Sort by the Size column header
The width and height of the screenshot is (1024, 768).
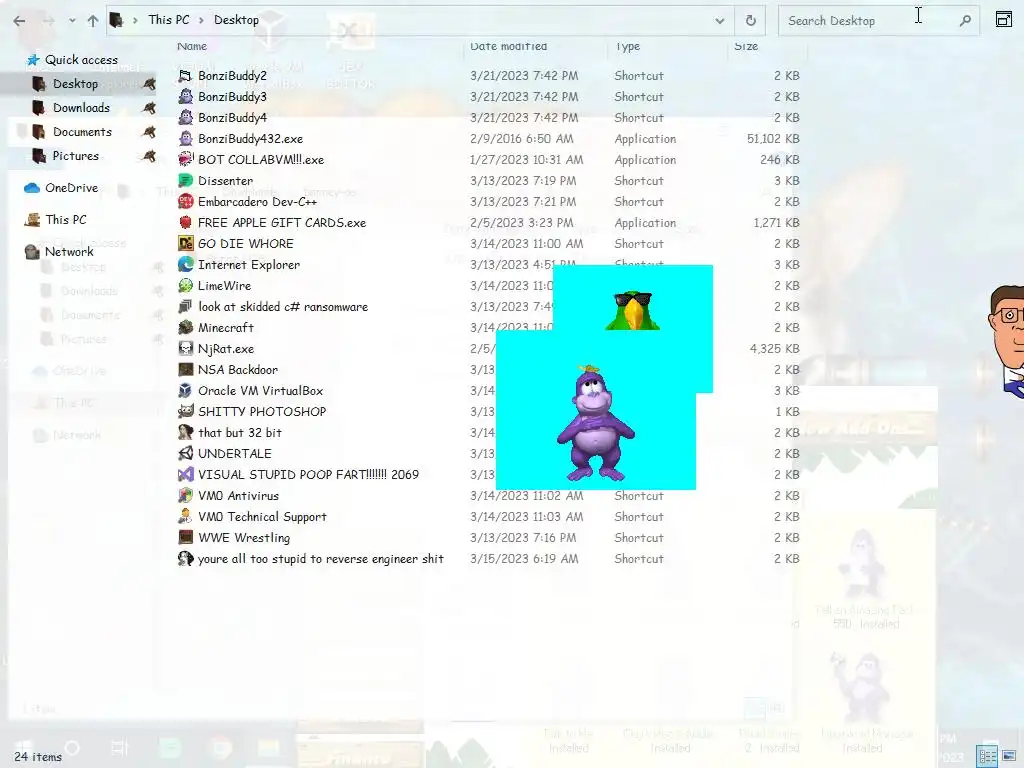[746, 46]
